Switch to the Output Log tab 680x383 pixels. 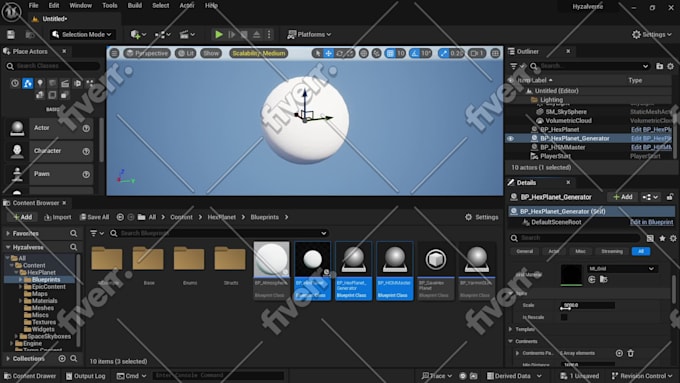tap(85, 376)
